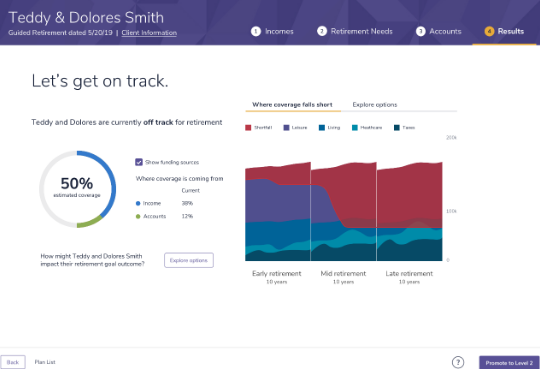Viewport: 540px width, 369px height.
Task: Click the step 3 circle beside Accounts
Action: [420, 31]
